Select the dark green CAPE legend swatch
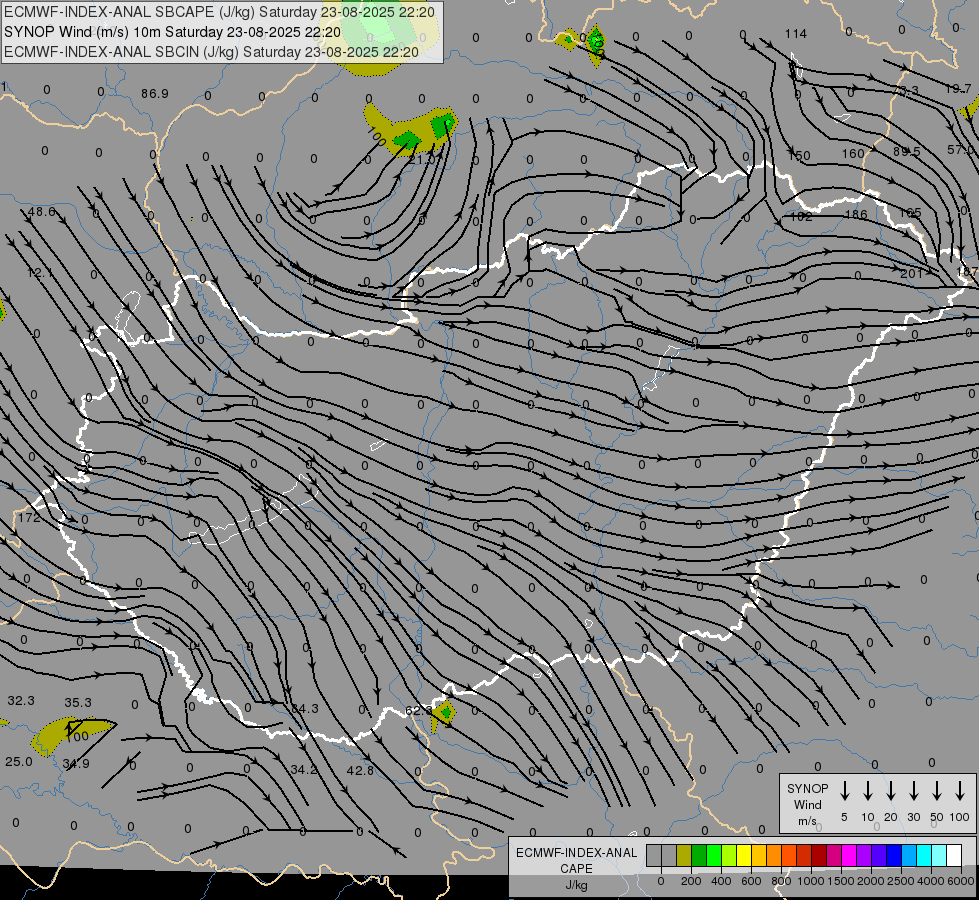Image resolution: width=979 pixels, height=900 pixels. pyautogui.click(x=699, y=856)
